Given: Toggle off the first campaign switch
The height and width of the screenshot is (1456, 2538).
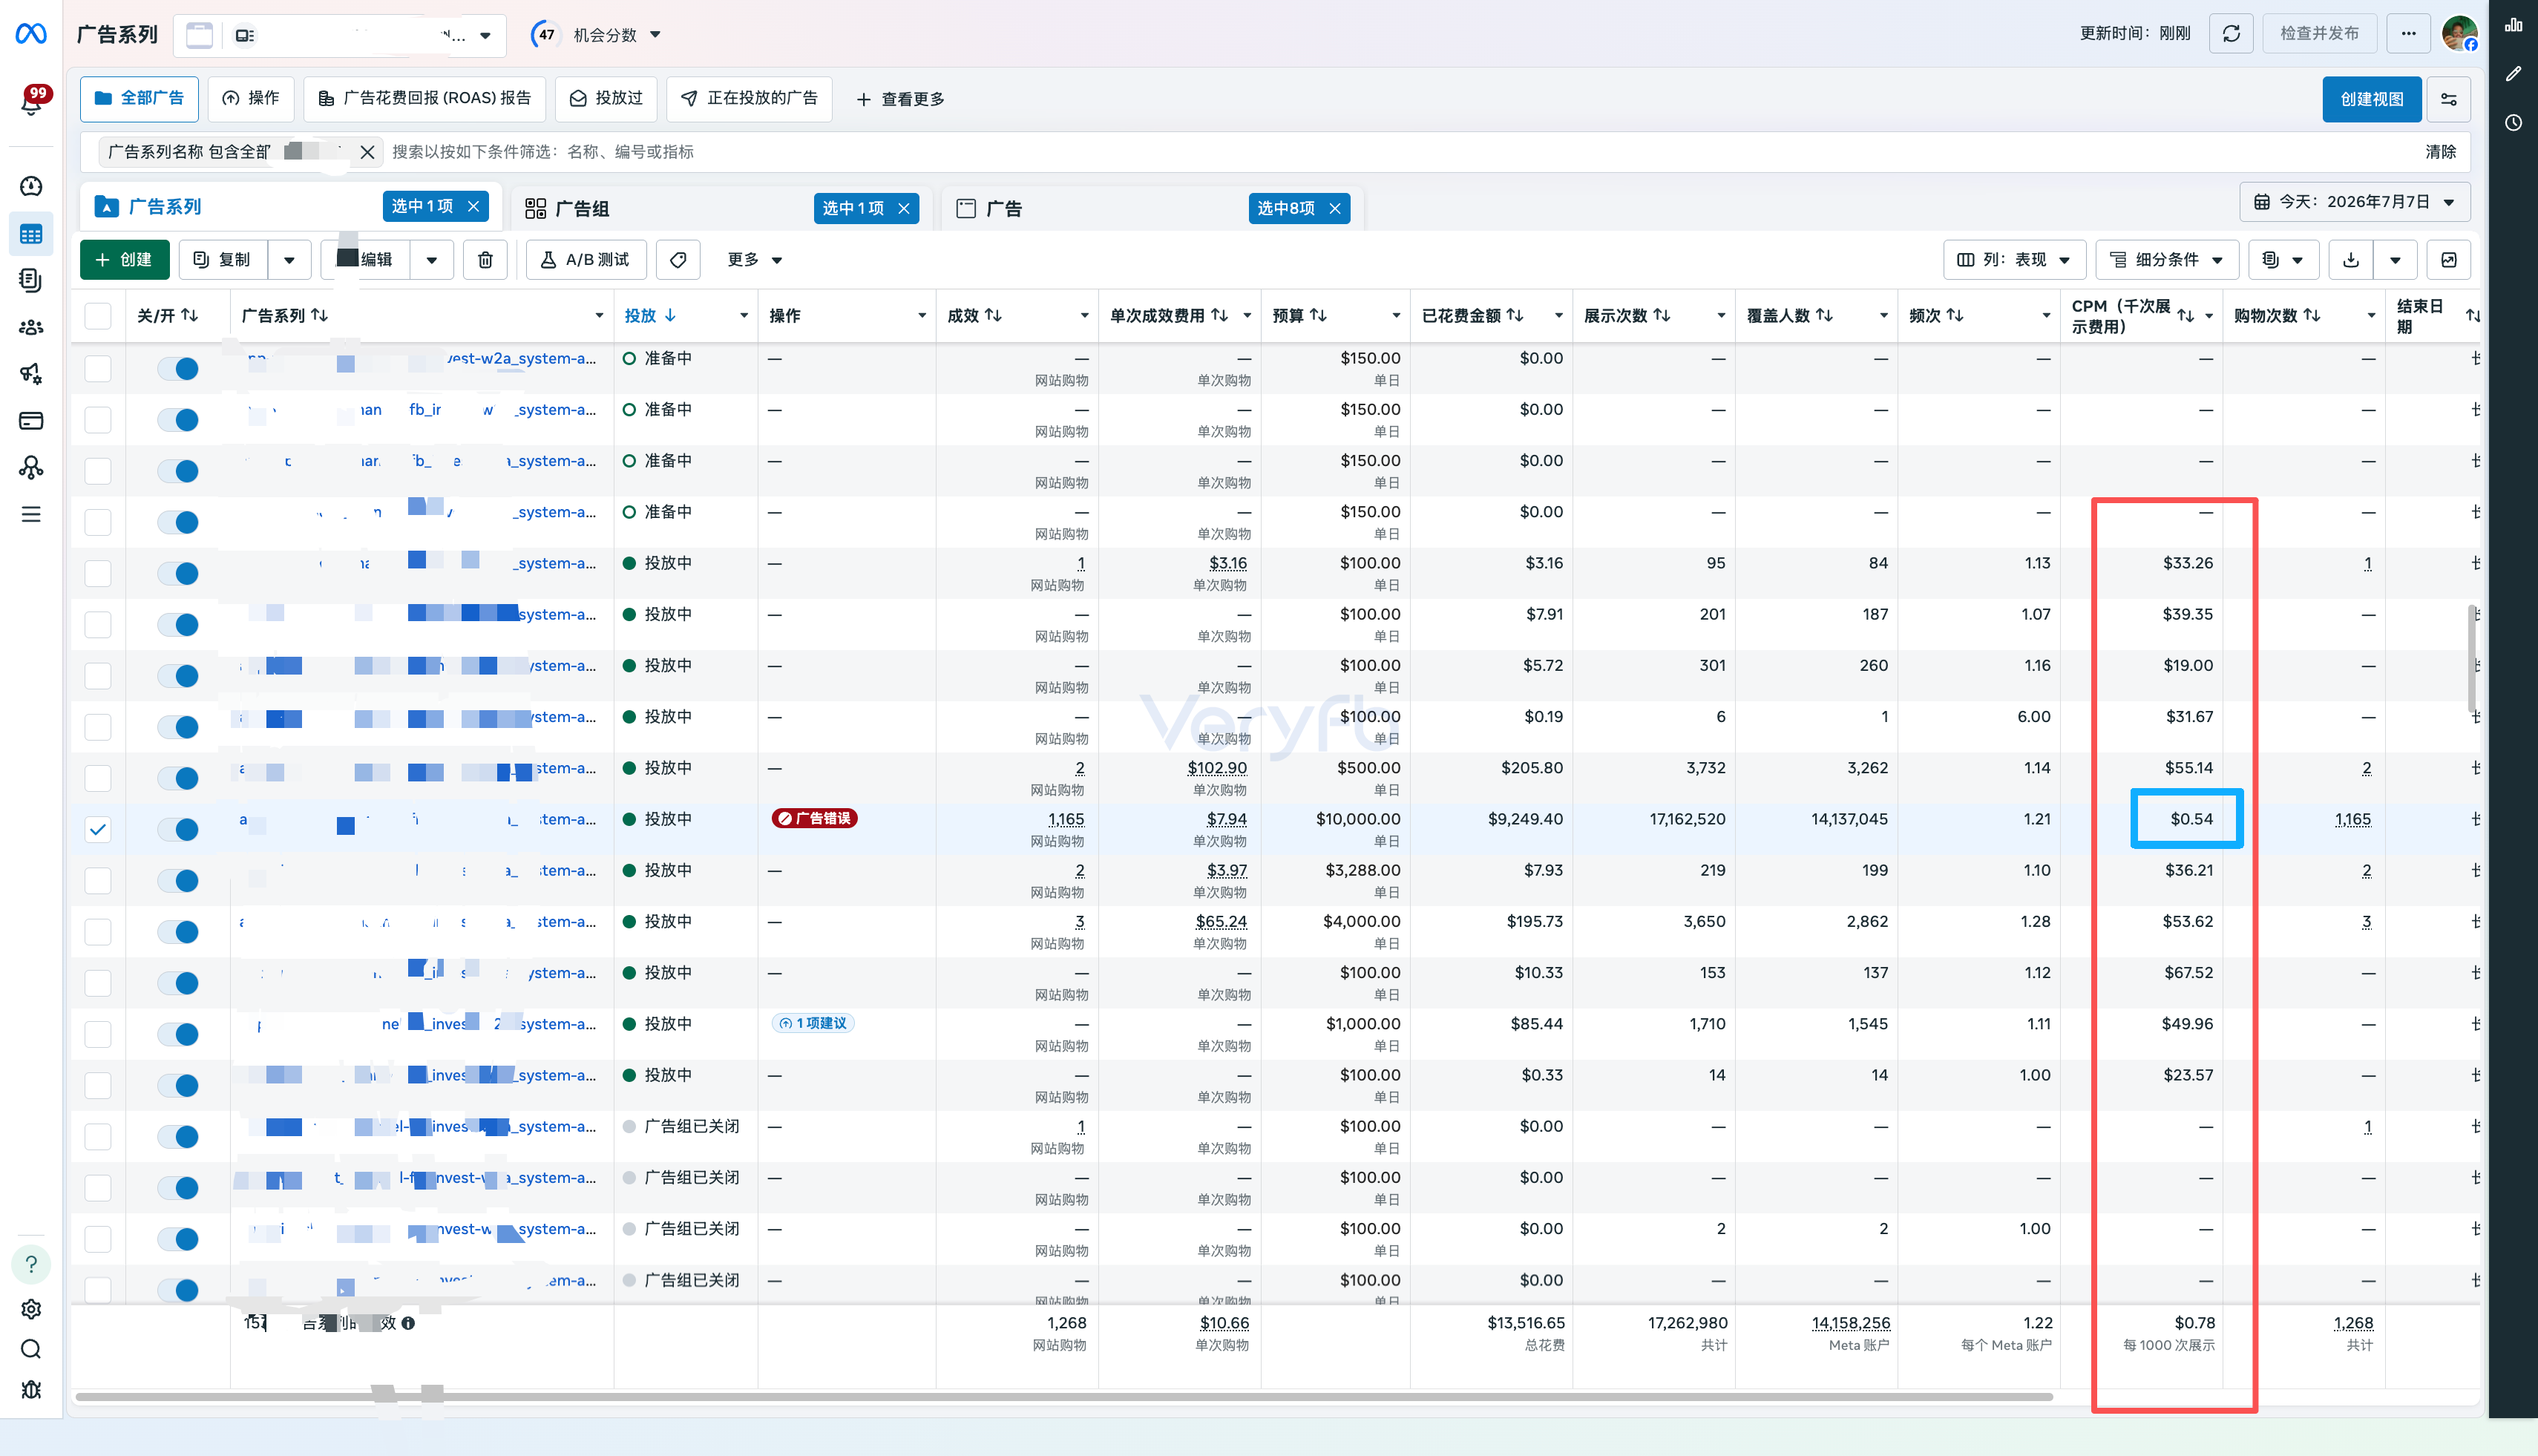Looking at the screenshot, I should 179,369.
